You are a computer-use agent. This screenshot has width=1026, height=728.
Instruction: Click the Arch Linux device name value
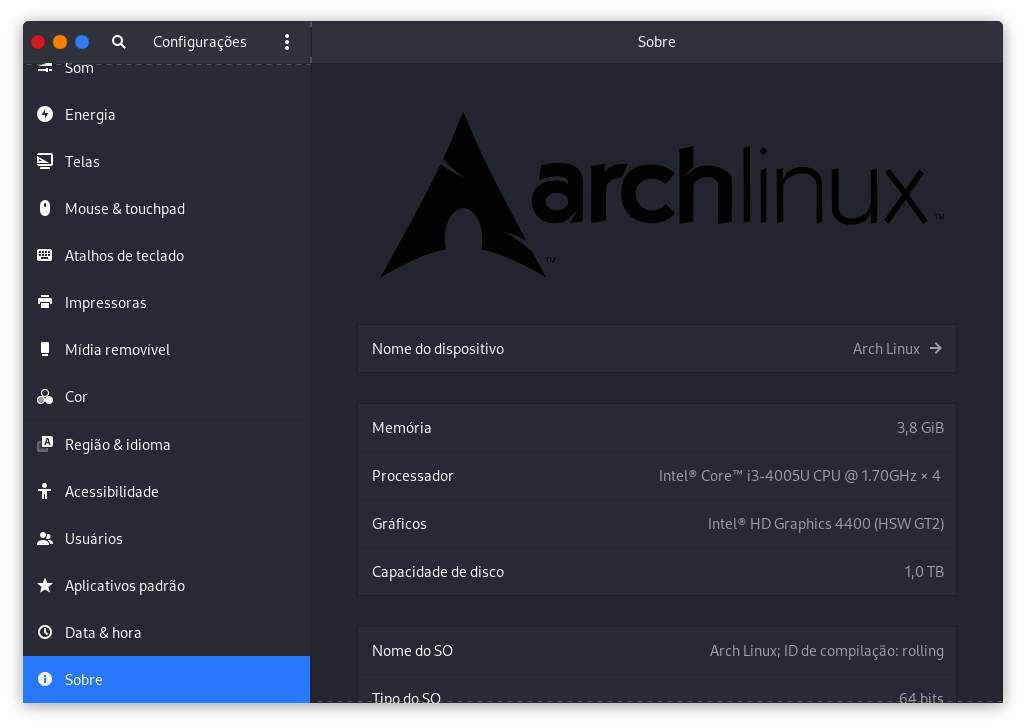click(886, 349)
